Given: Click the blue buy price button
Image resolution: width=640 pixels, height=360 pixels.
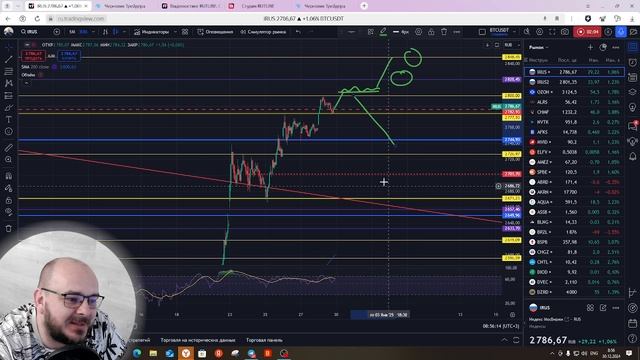Looking at the screenshot, I should pos(69,56).
